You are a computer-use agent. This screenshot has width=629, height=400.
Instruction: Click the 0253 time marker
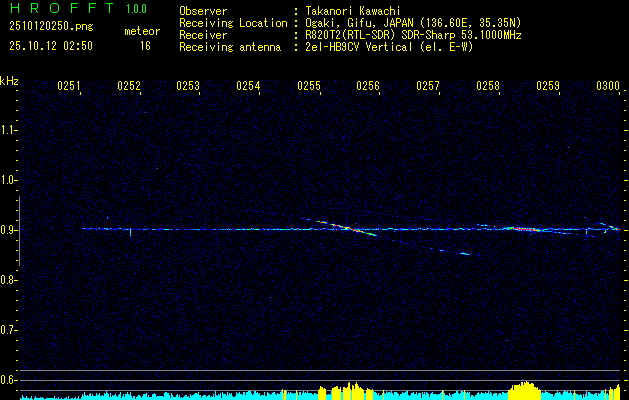coord(188,85)
